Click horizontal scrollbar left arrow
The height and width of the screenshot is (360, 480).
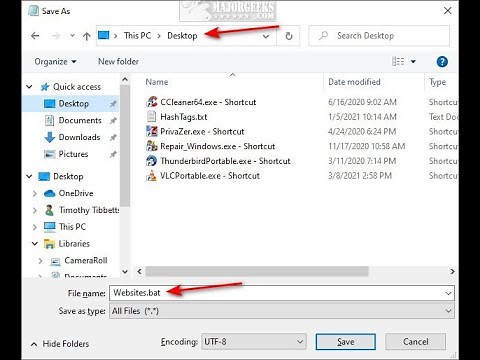tap(139, 271)
